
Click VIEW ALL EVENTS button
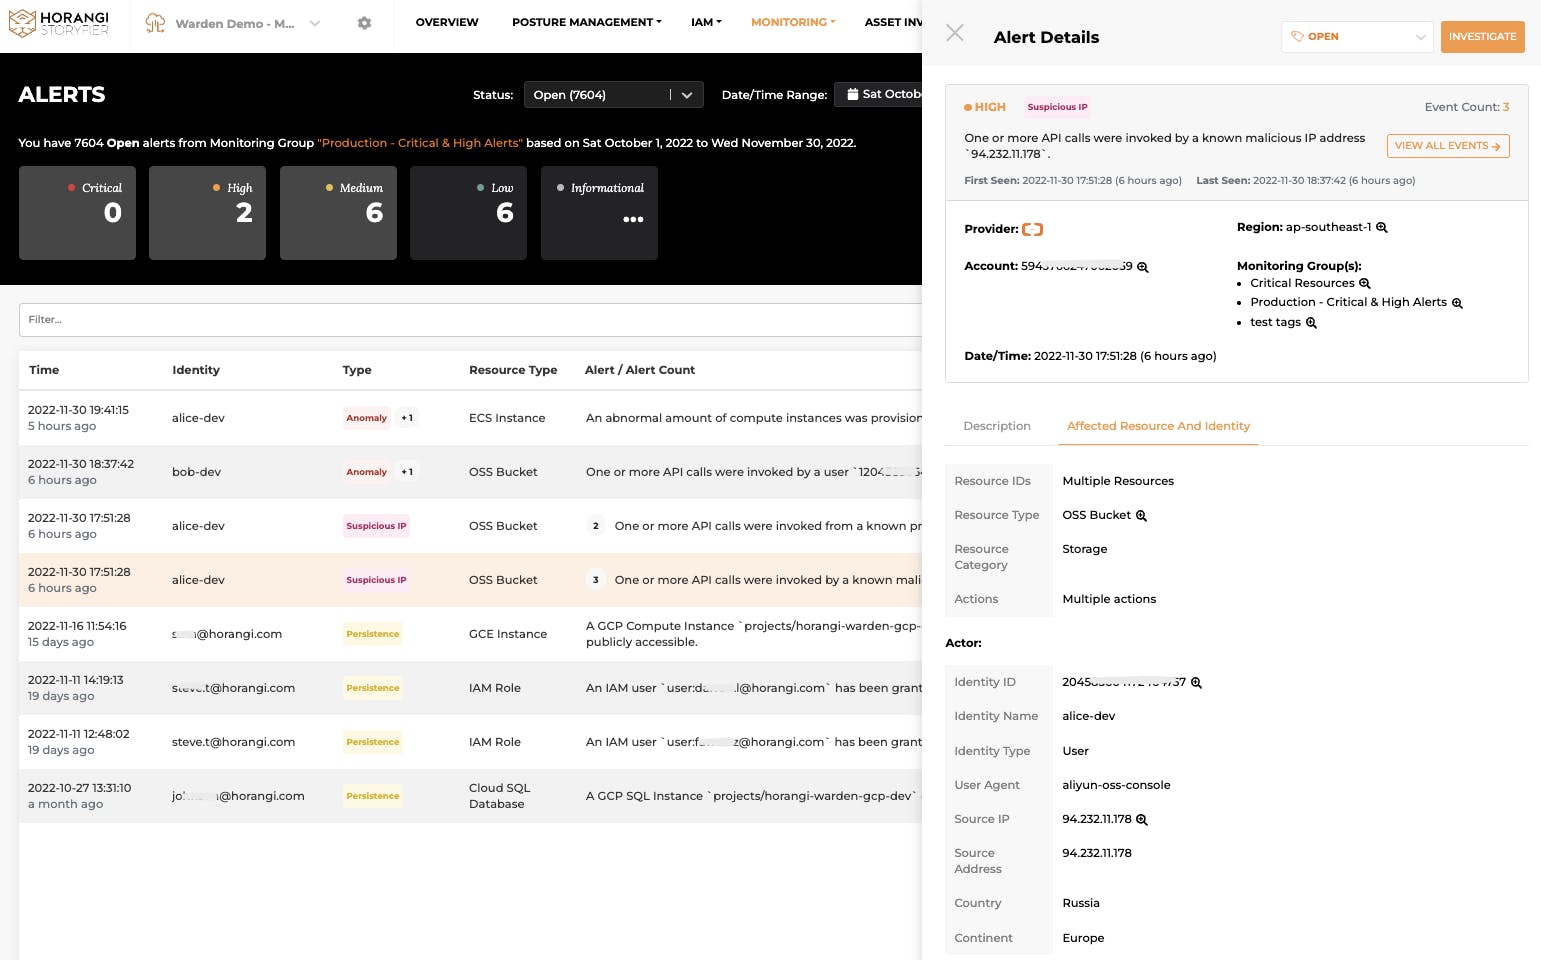1447,146
